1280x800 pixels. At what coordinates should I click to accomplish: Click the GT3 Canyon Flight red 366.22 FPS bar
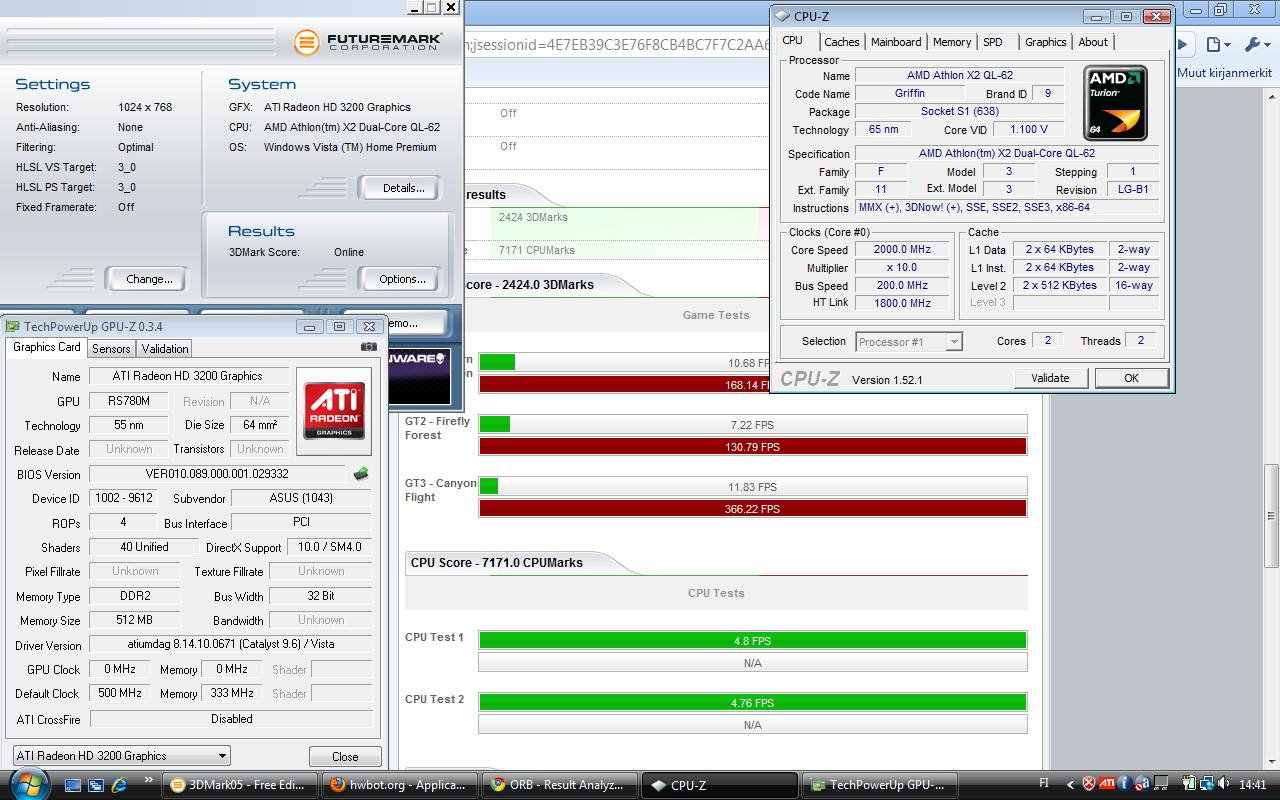point(752,509)
